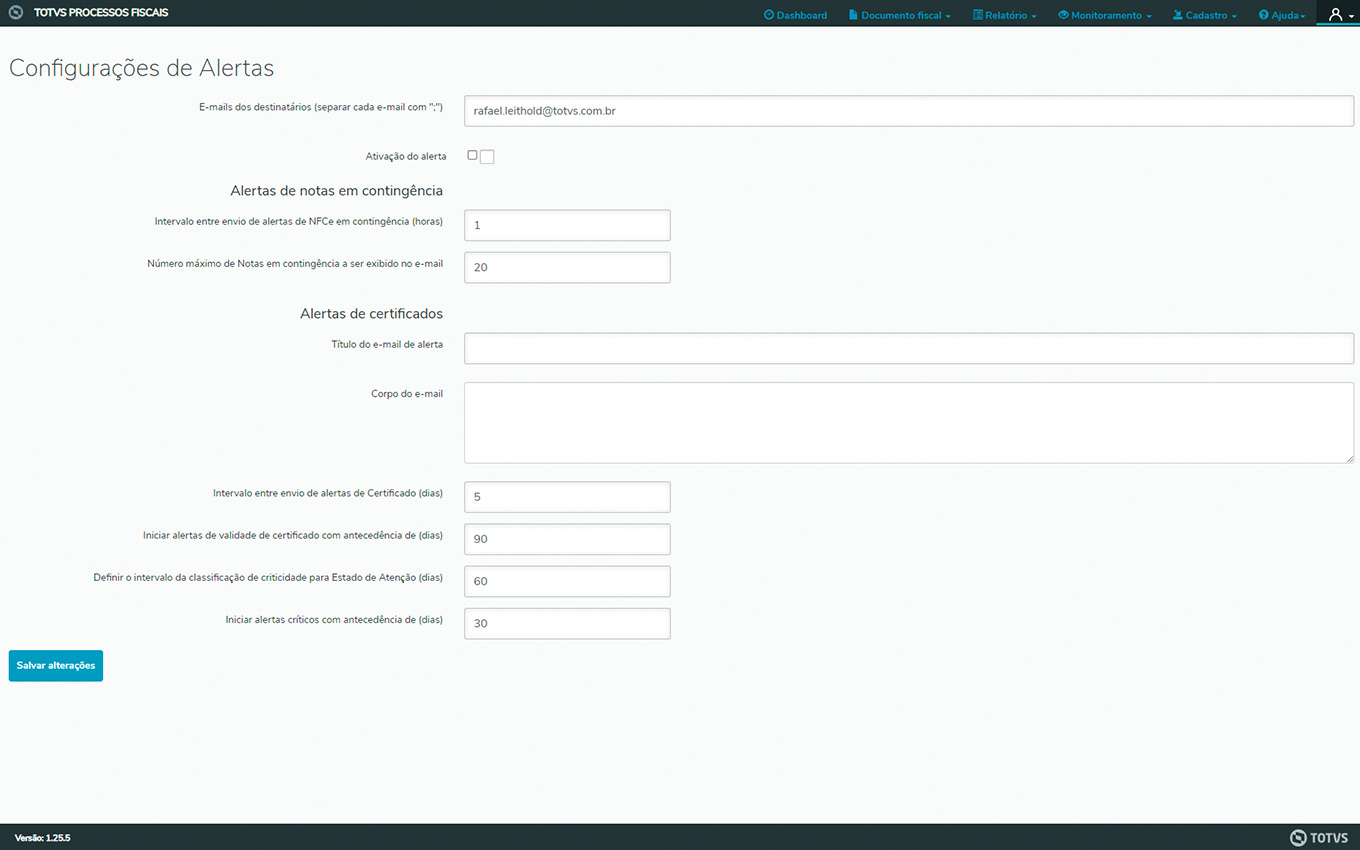Click inside the Corpo do e-mail textarea
1360x850 pixels.
coord(908,422)
